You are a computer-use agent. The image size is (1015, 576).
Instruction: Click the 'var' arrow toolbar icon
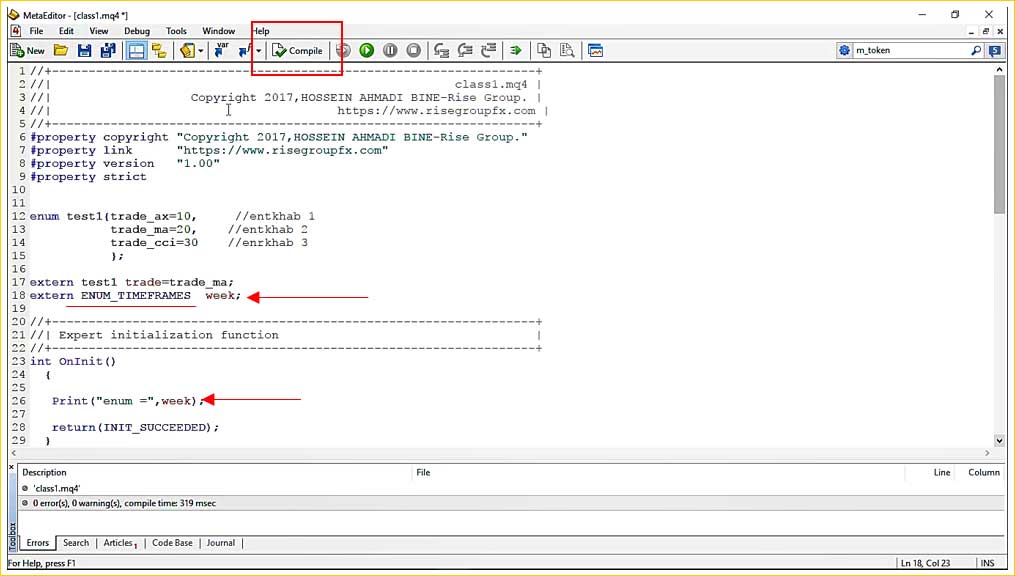(x=221, y=50)
